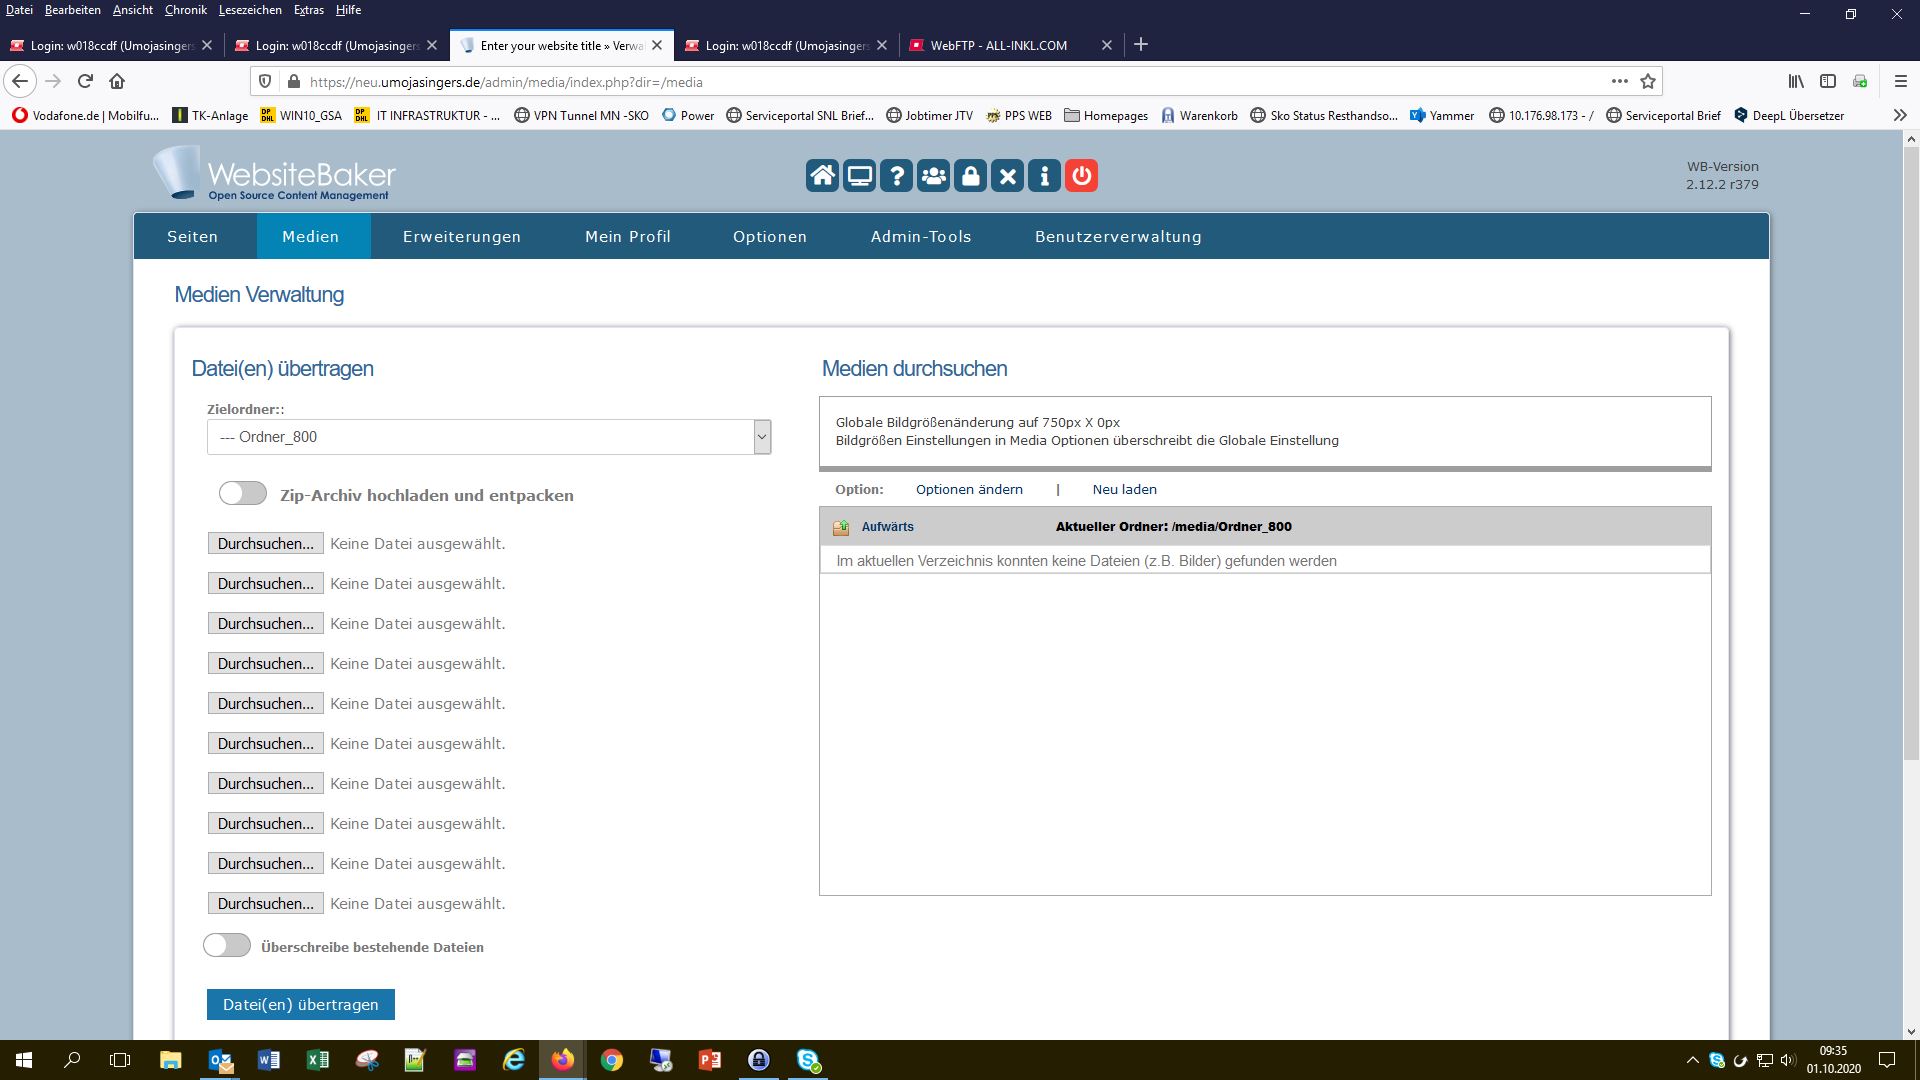The height and width of the screenshot is (1080, 1920).
Task: Show more bookmarks with the chevron
Action: (x=1899, y=115)
